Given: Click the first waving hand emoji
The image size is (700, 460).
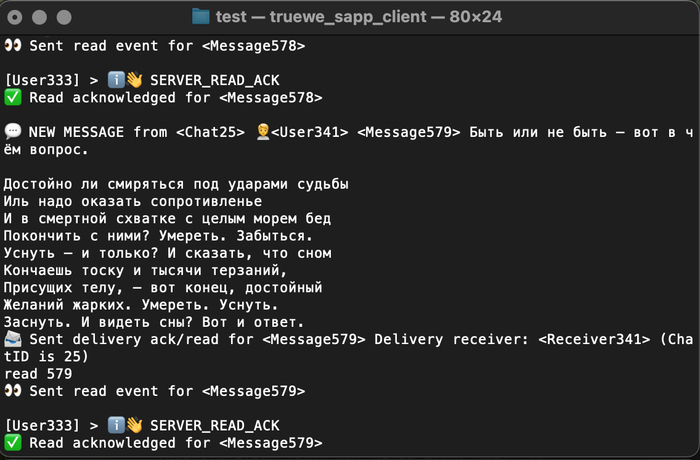Looking at the screenshot, I should [134, 80].
